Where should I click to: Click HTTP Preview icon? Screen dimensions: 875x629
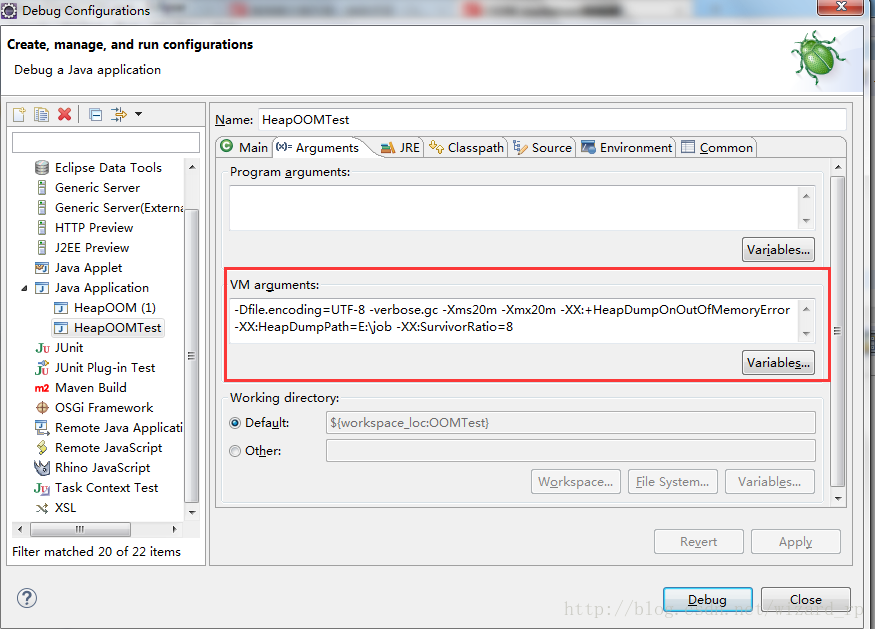tap(42, 228)
